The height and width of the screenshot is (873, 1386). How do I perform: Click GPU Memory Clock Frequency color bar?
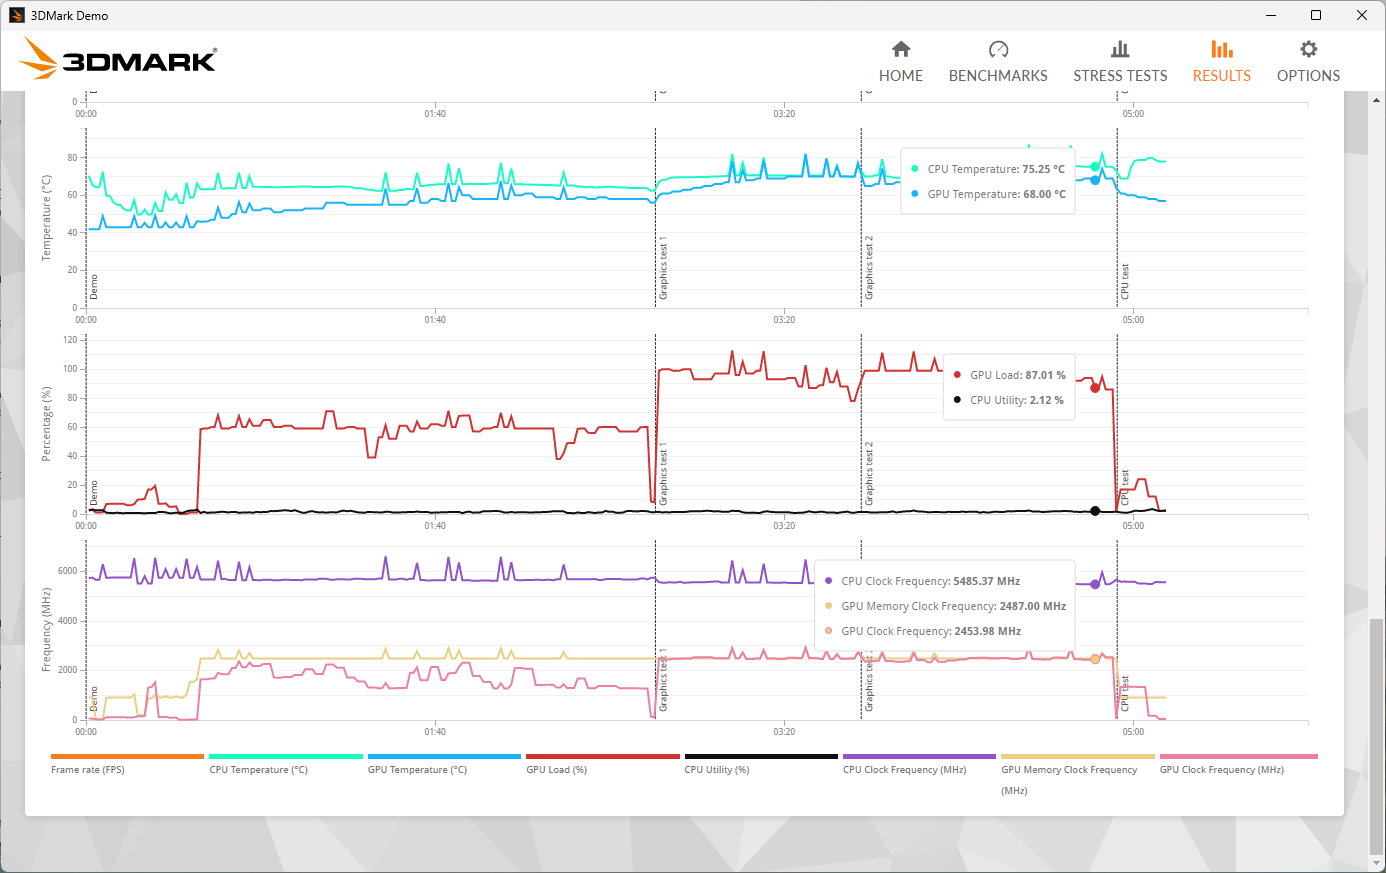pos(1077,757)
